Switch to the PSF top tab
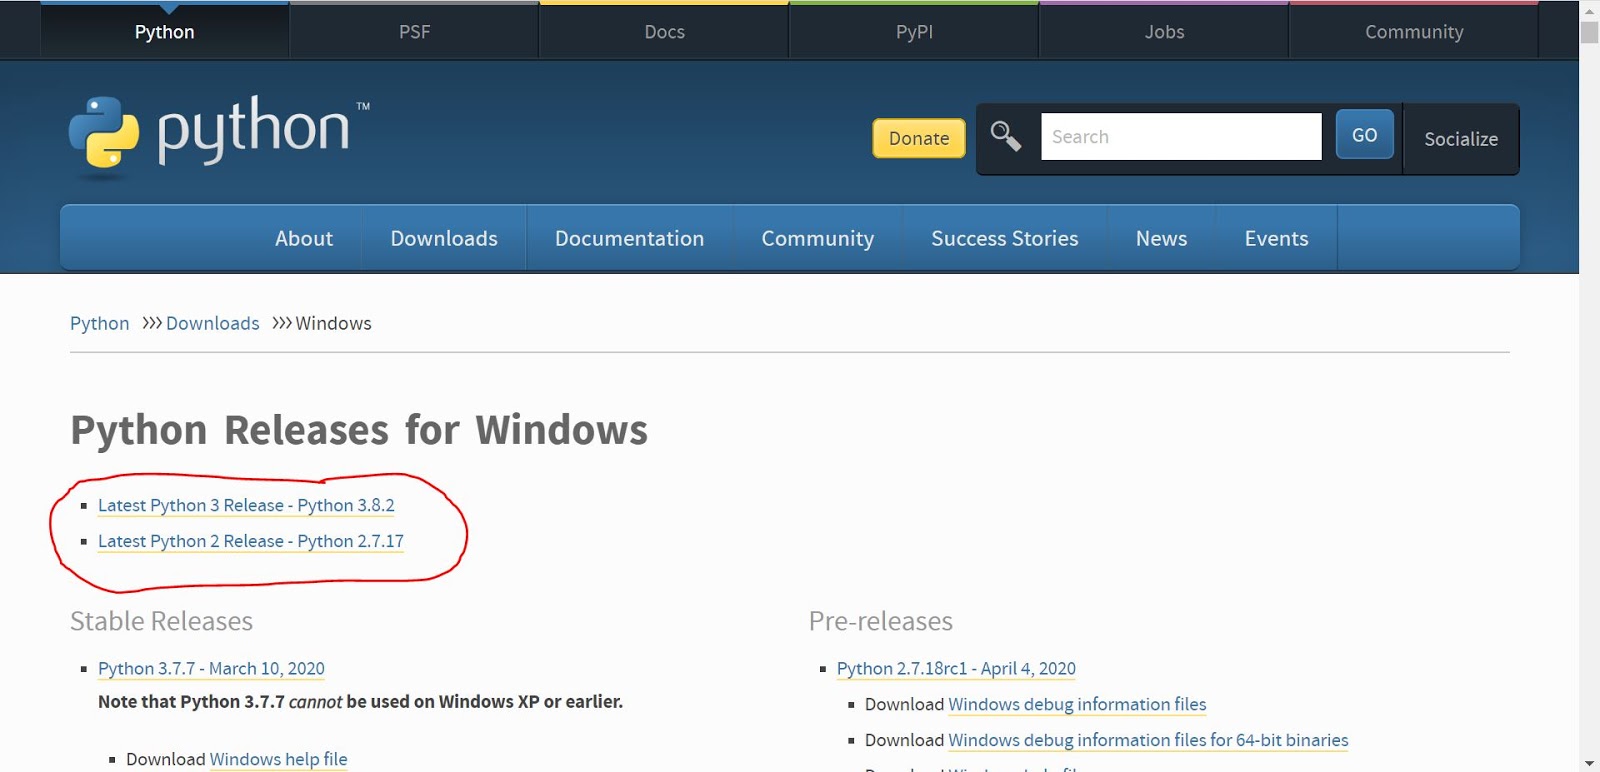The width and height of the screenshot is (1600, 772). coord(415,32)
